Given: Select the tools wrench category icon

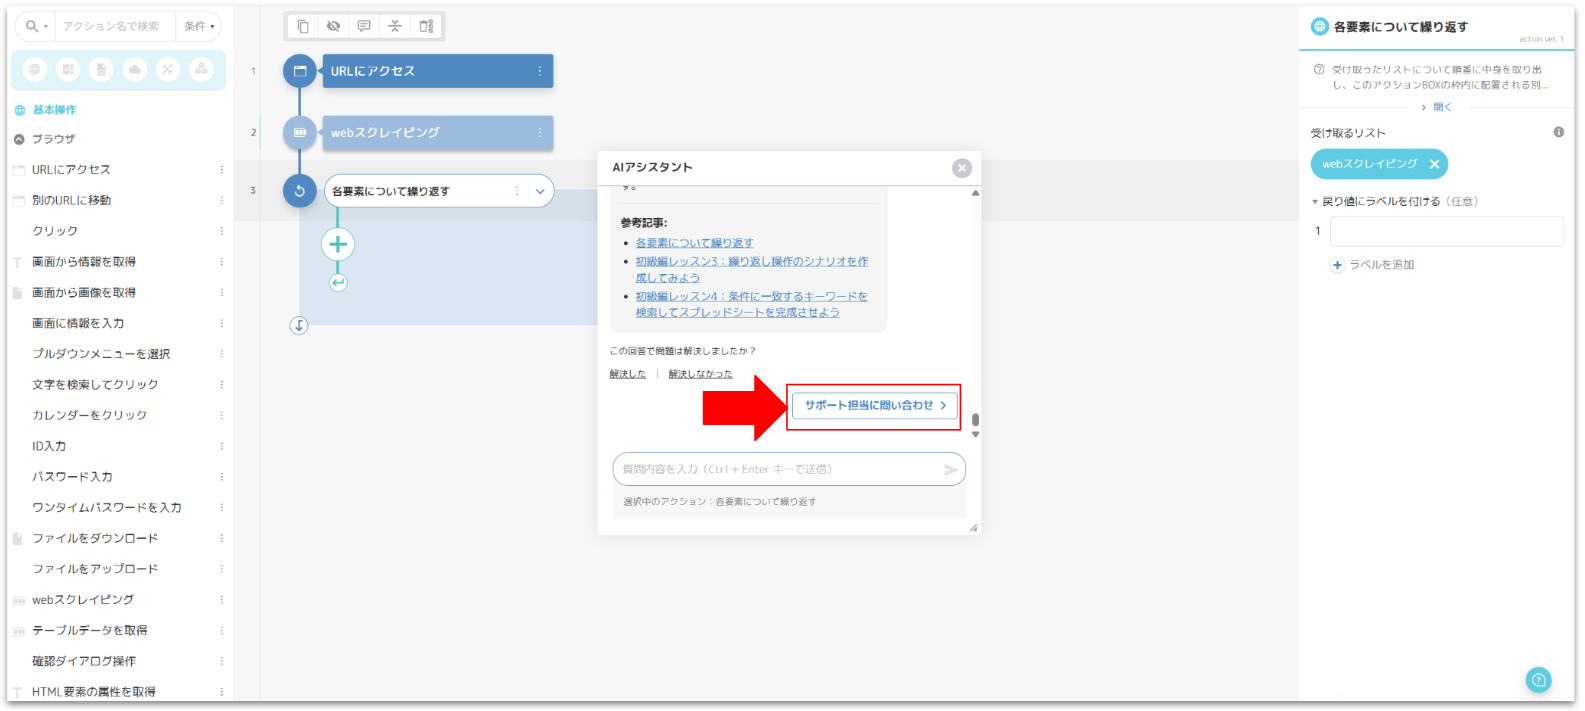Looking at the screenshot, I should (x=168, y=69).
